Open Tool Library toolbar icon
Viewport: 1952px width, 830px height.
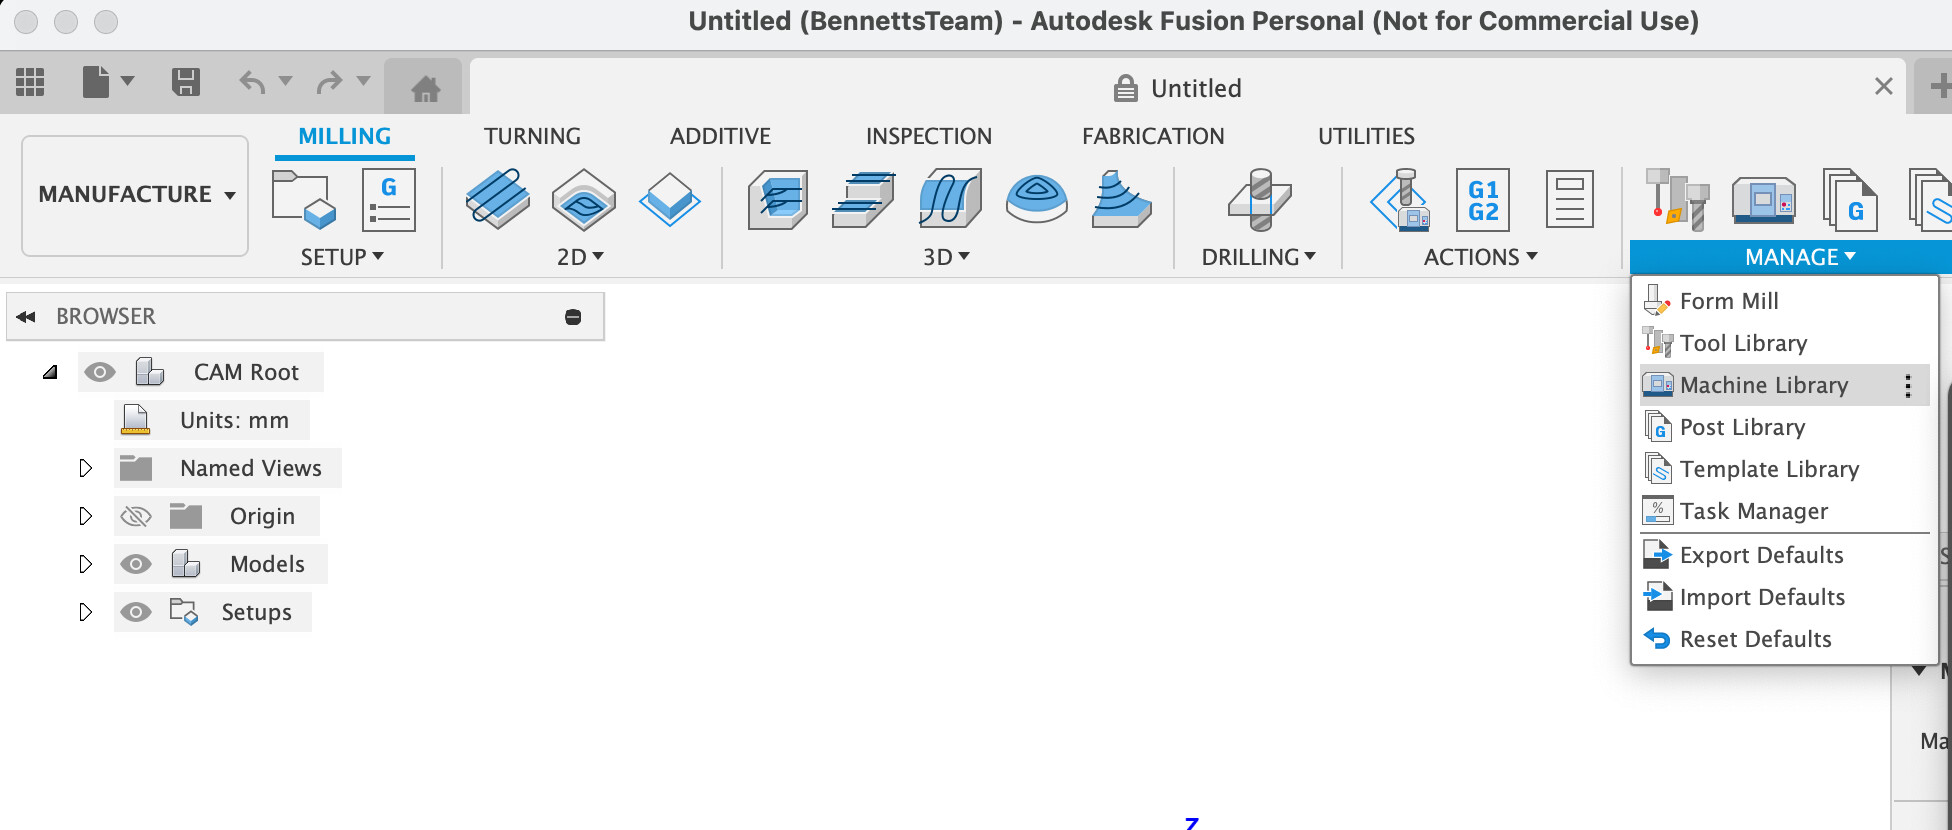point(1677,199)
